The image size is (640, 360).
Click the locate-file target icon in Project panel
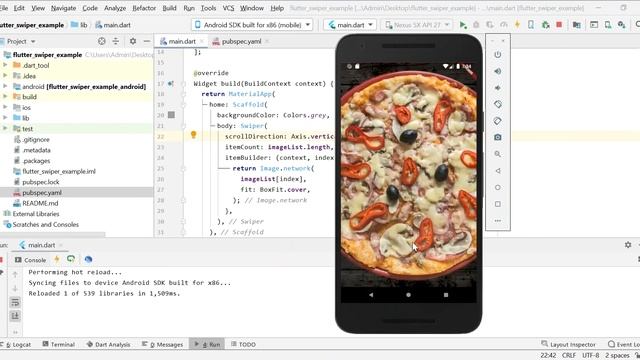[102, 41]
